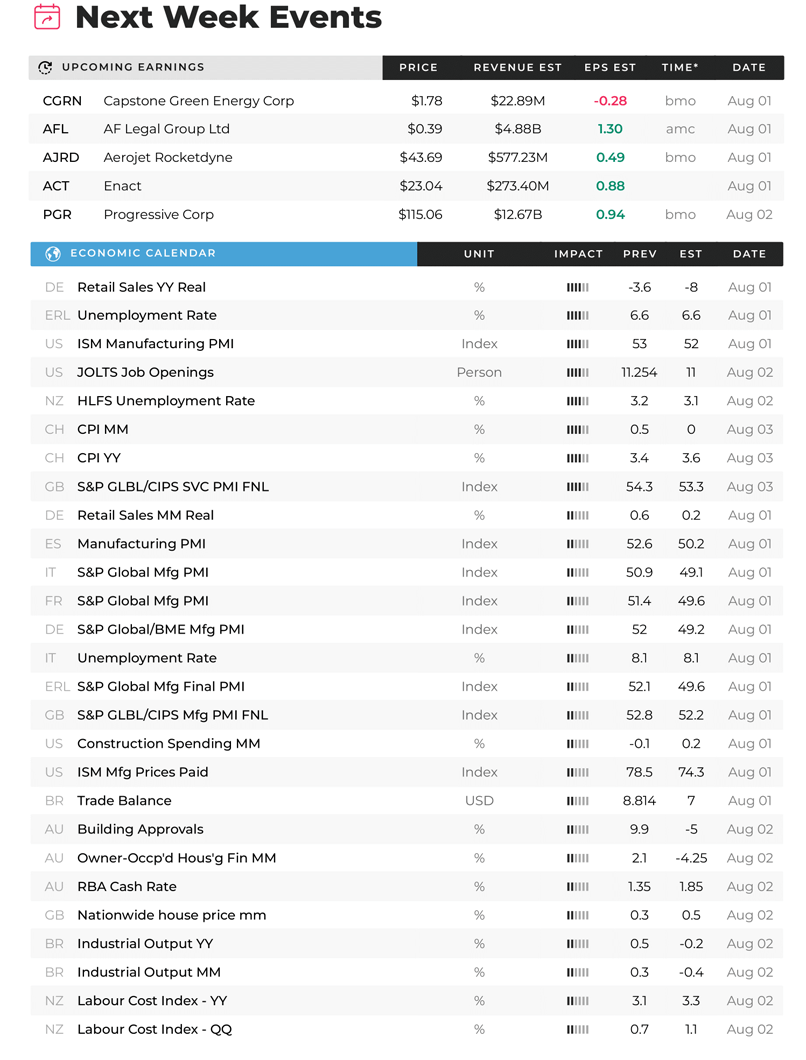The height and width of the screenshot is (1060, 806).
Task: Click the ACT ticker symbol
Action: point(56,186)
